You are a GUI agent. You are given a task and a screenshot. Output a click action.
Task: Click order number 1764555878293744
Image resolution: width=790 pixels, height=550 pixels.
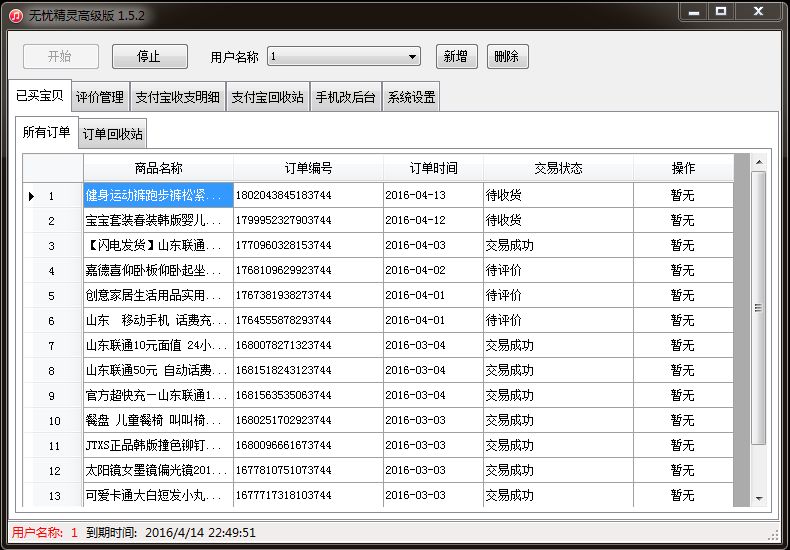coord(308,320)
